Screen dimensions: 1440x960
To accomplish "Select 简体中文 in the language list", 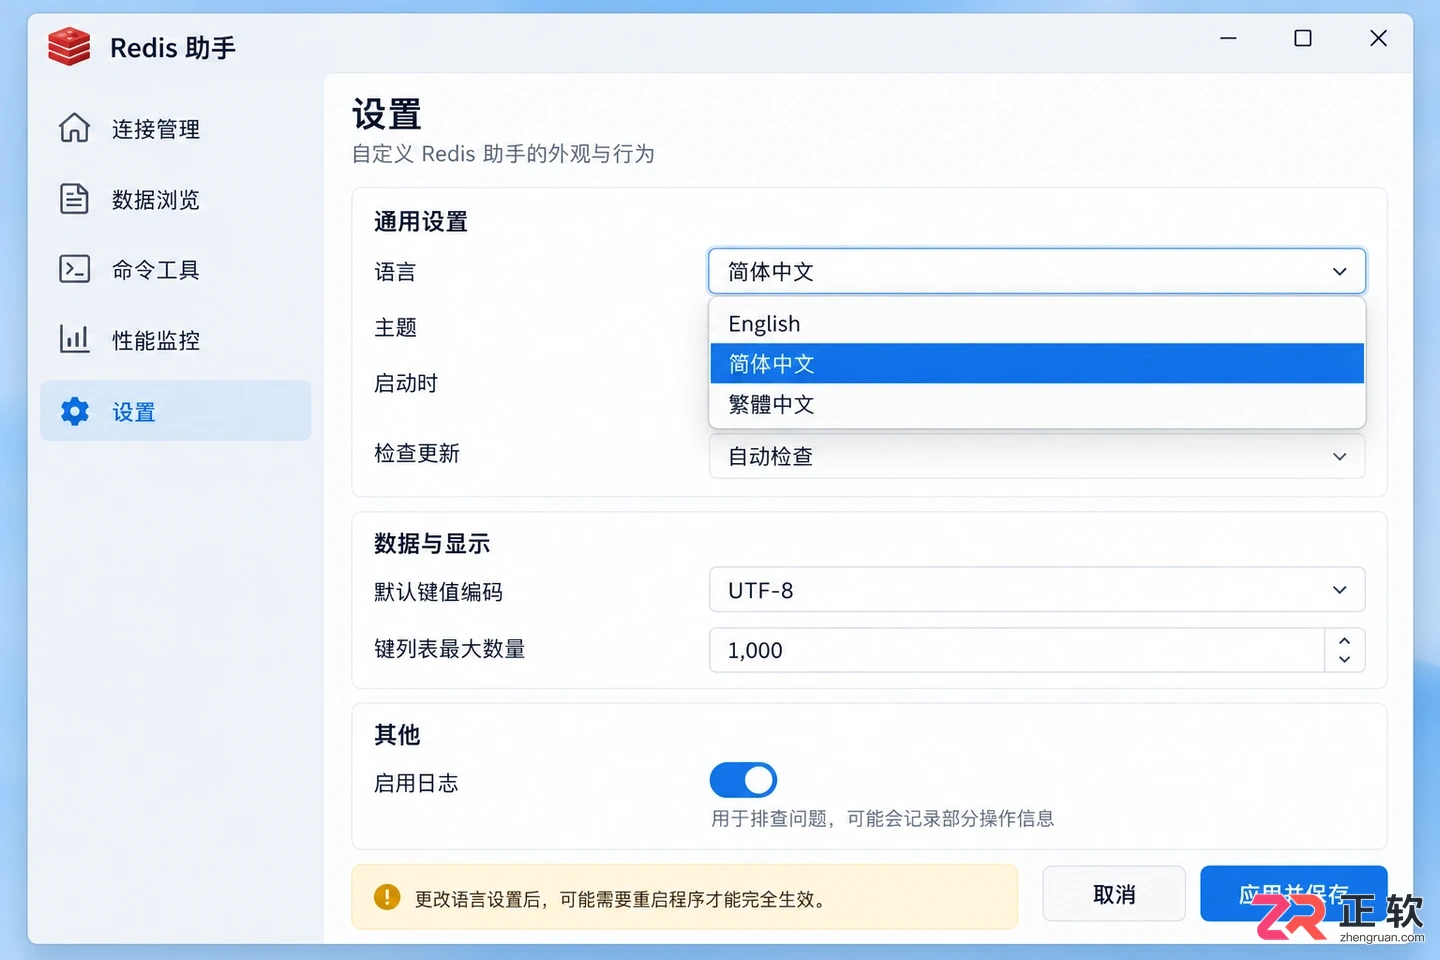I will point(1037,364).
